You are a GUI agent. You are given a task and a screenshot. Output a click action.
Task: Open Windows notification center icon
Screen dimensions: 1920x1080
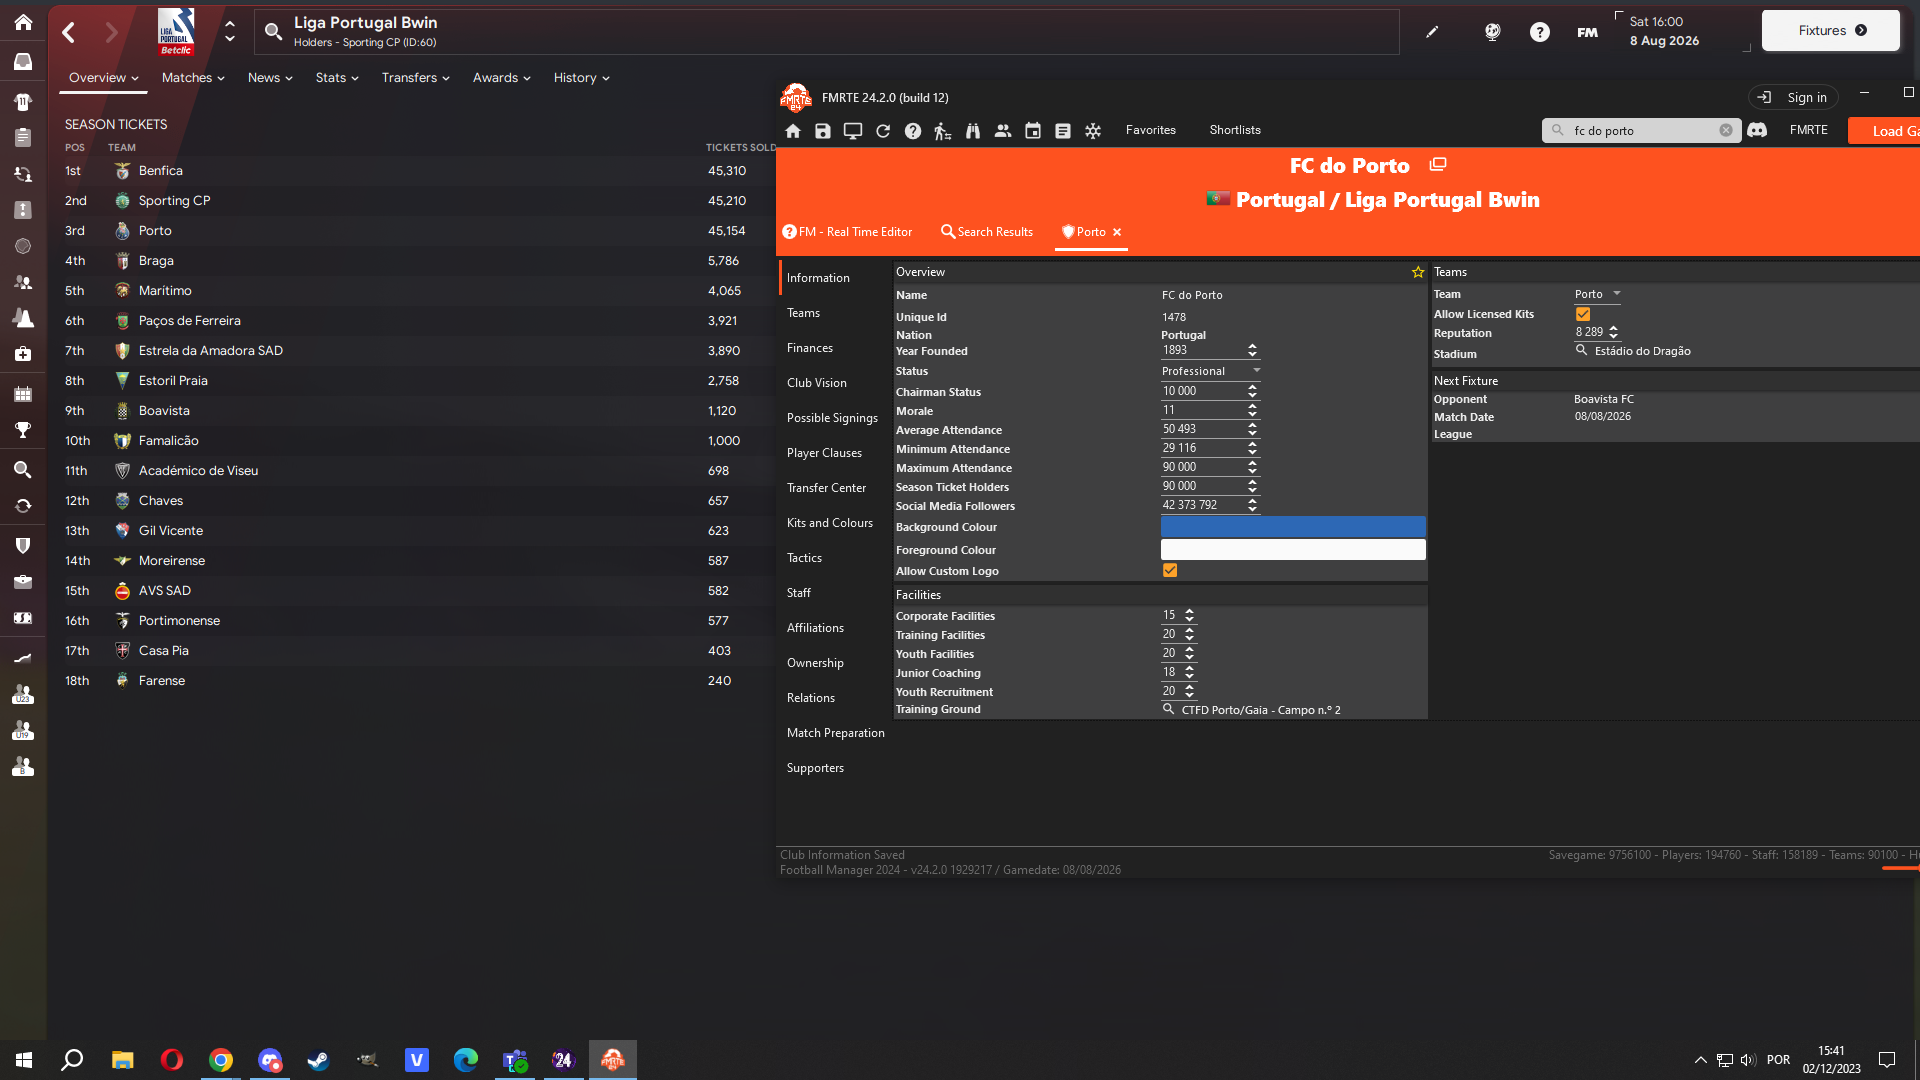1887,1060
